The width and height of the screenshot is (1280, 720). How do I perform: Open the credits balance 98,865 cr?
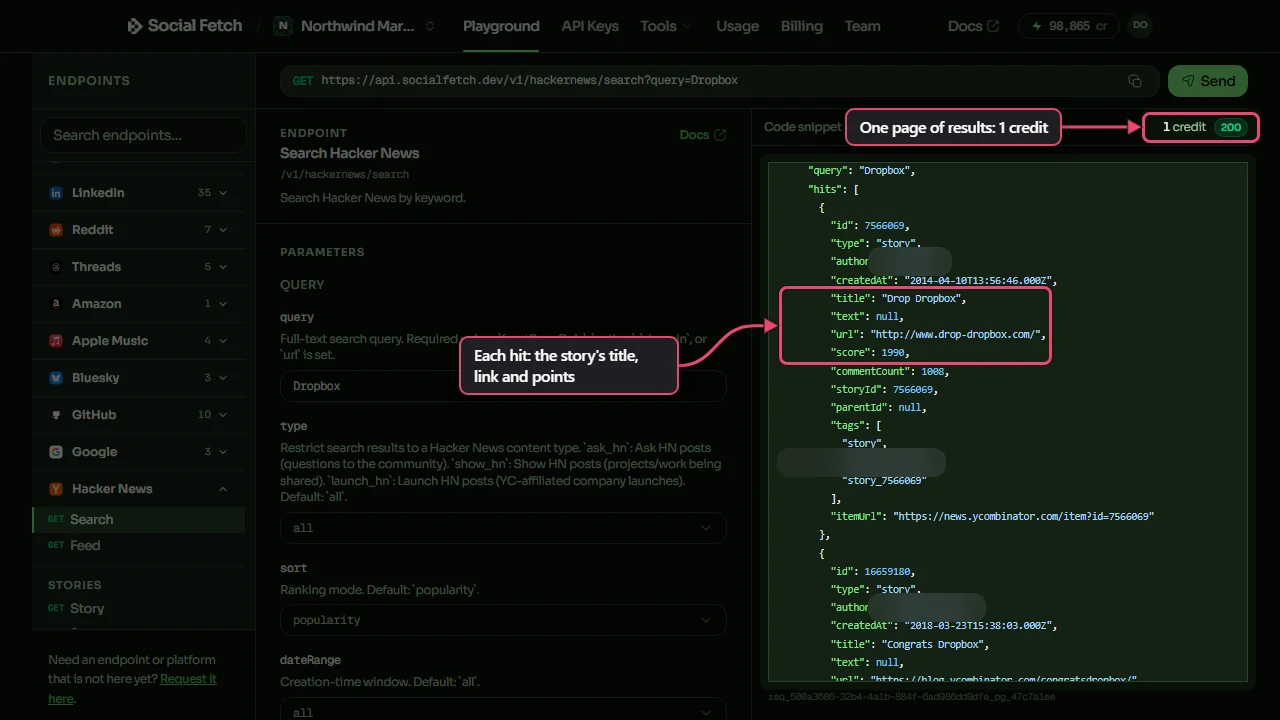pos(1068,26)
